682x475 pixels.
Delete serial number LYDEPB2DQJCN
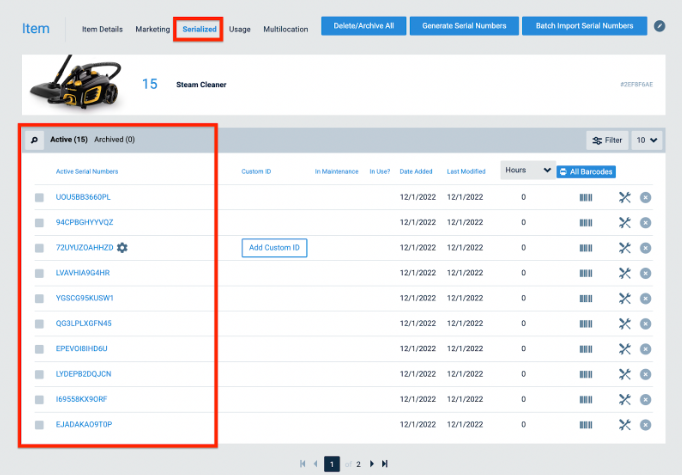pos(645,374)
